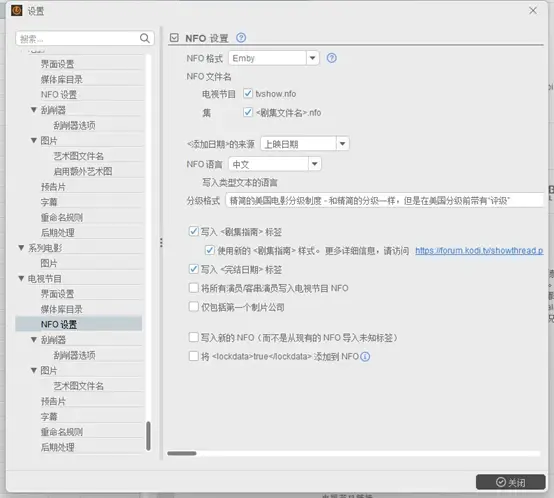Click the 关闭 button
The image size is (554, 498).
tap(511, 482)
